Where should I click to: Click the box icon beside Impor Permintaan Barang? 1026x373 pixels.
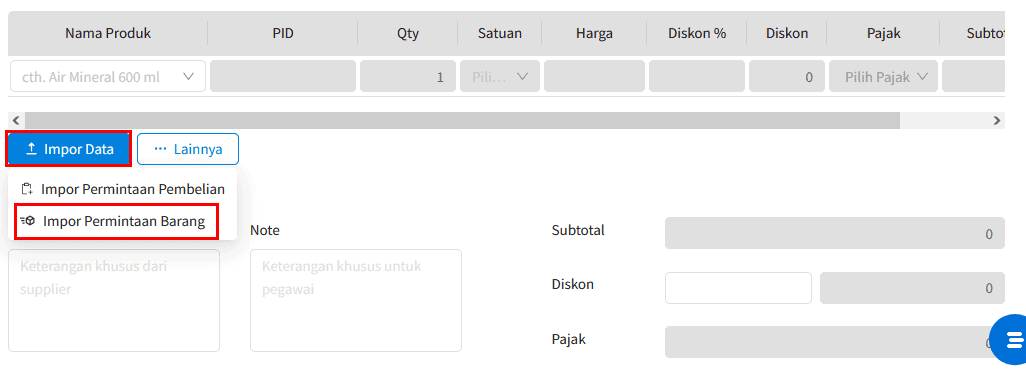(27, 221)
